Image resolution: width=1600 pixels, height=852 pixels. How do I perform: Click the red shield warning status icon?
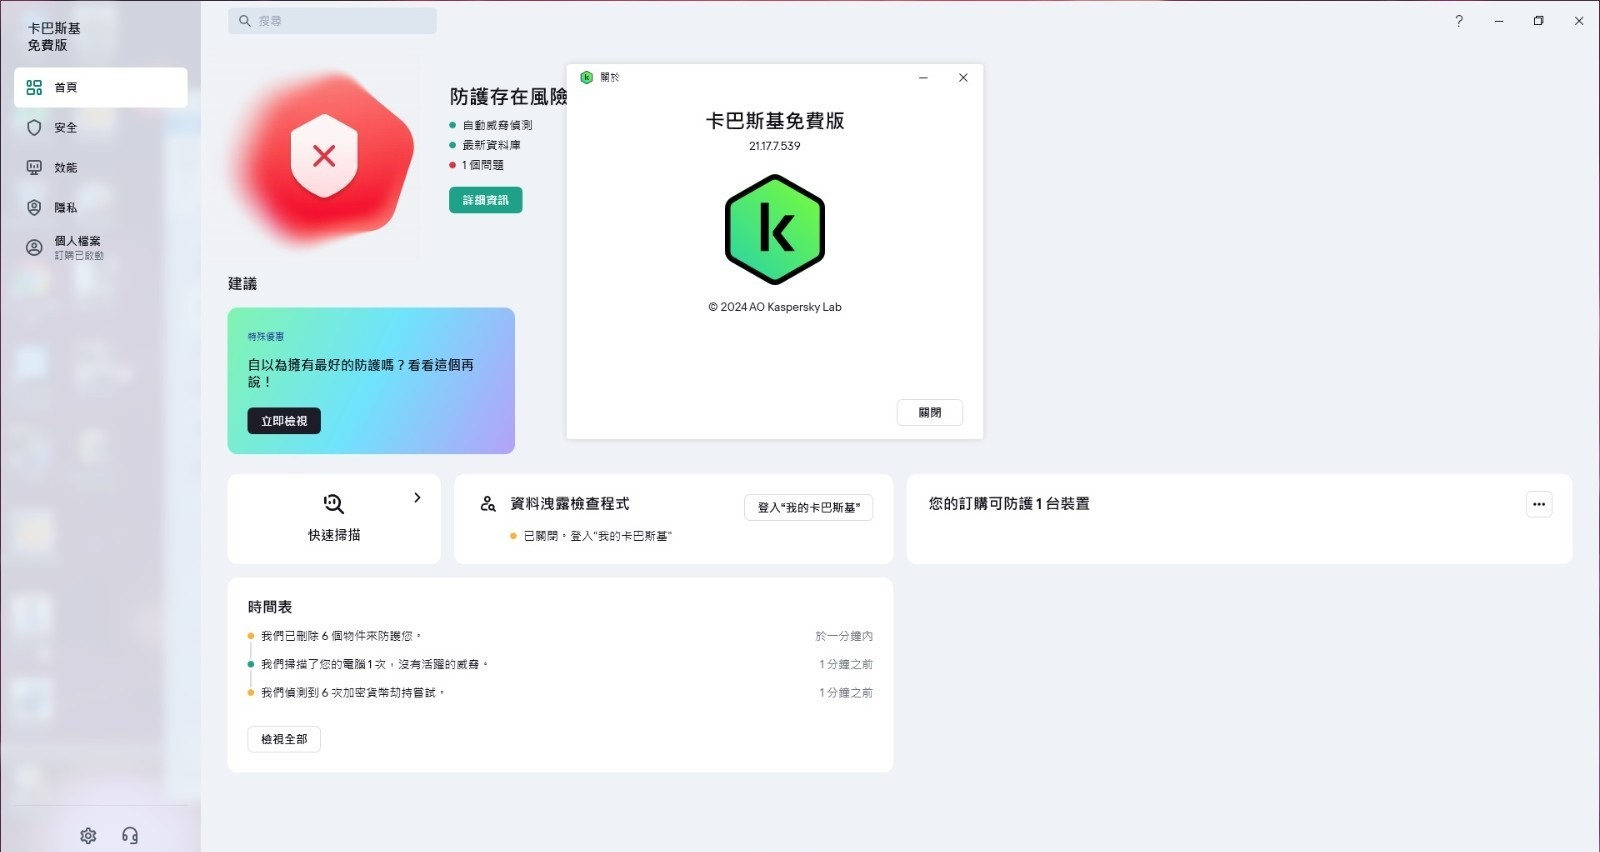324,156
